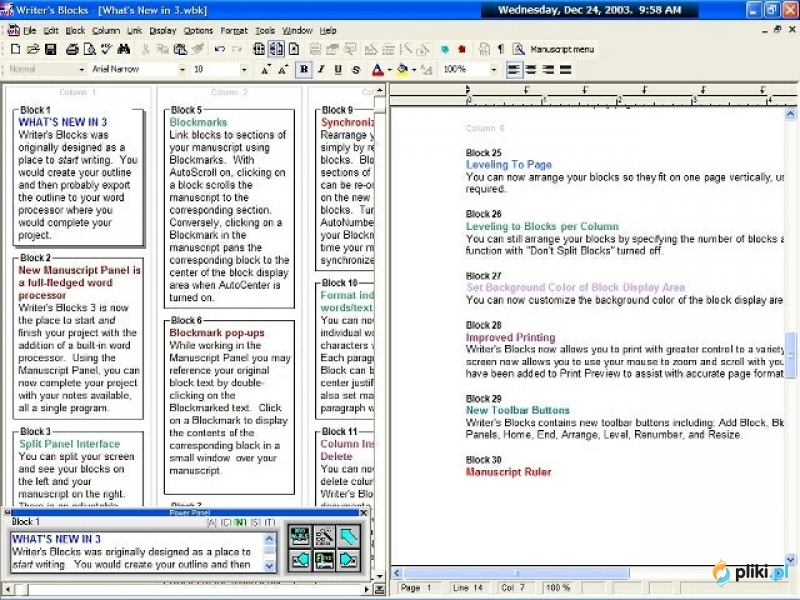Viewport: 800px width, 600px height.
Task: Click the binoculars Find icon
Action: tap(123, 49)
